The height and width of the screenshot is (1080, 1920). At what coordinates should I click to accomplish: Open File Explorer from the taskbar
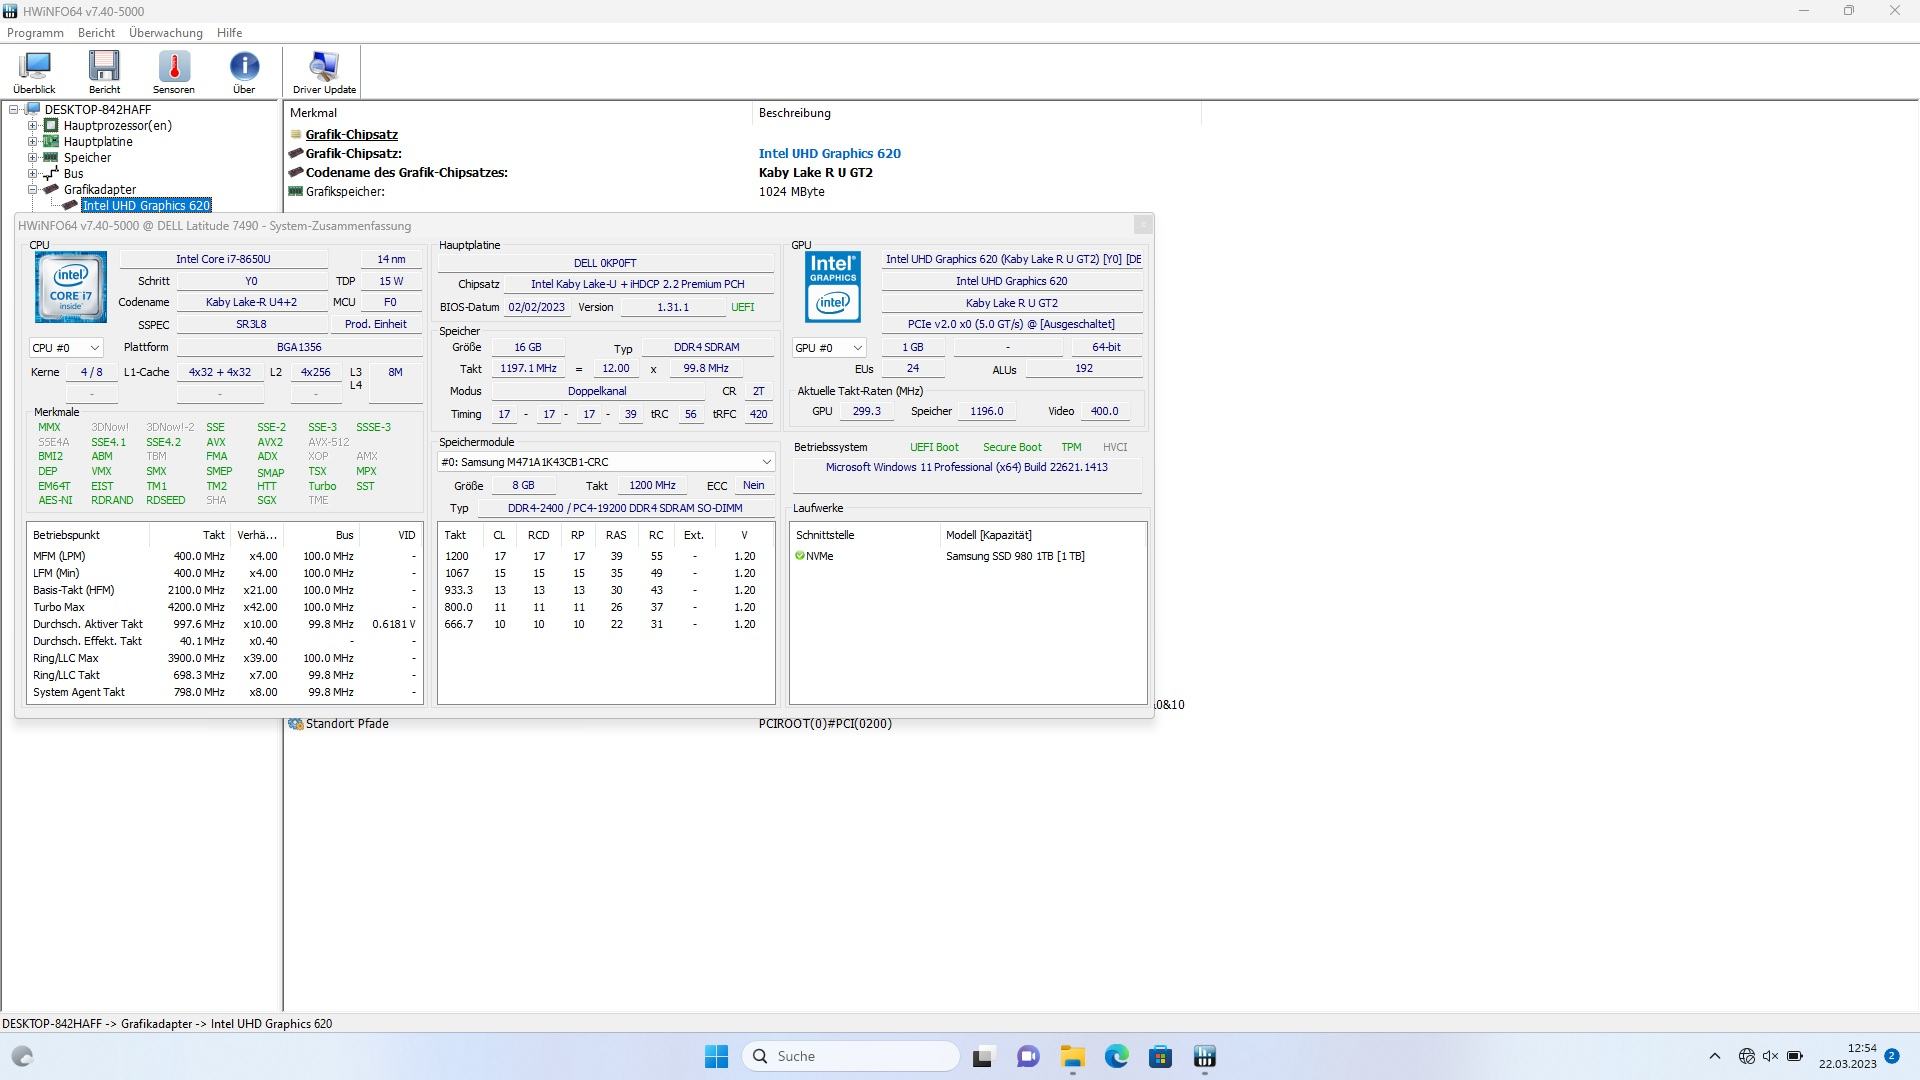pyautogui.click(x=1073, y=1057)
